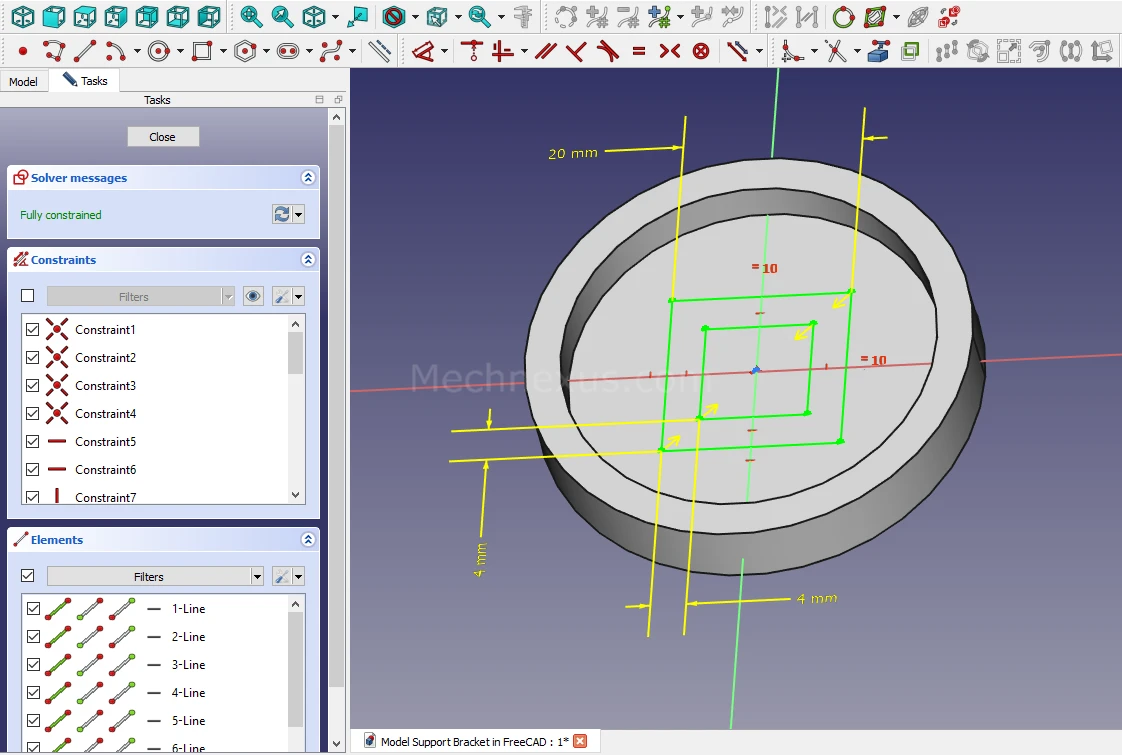The height and width of the screenshot is (755, 1122).
Task: Choose the Polyline sketch tool
Action: (x=53, y=51)
